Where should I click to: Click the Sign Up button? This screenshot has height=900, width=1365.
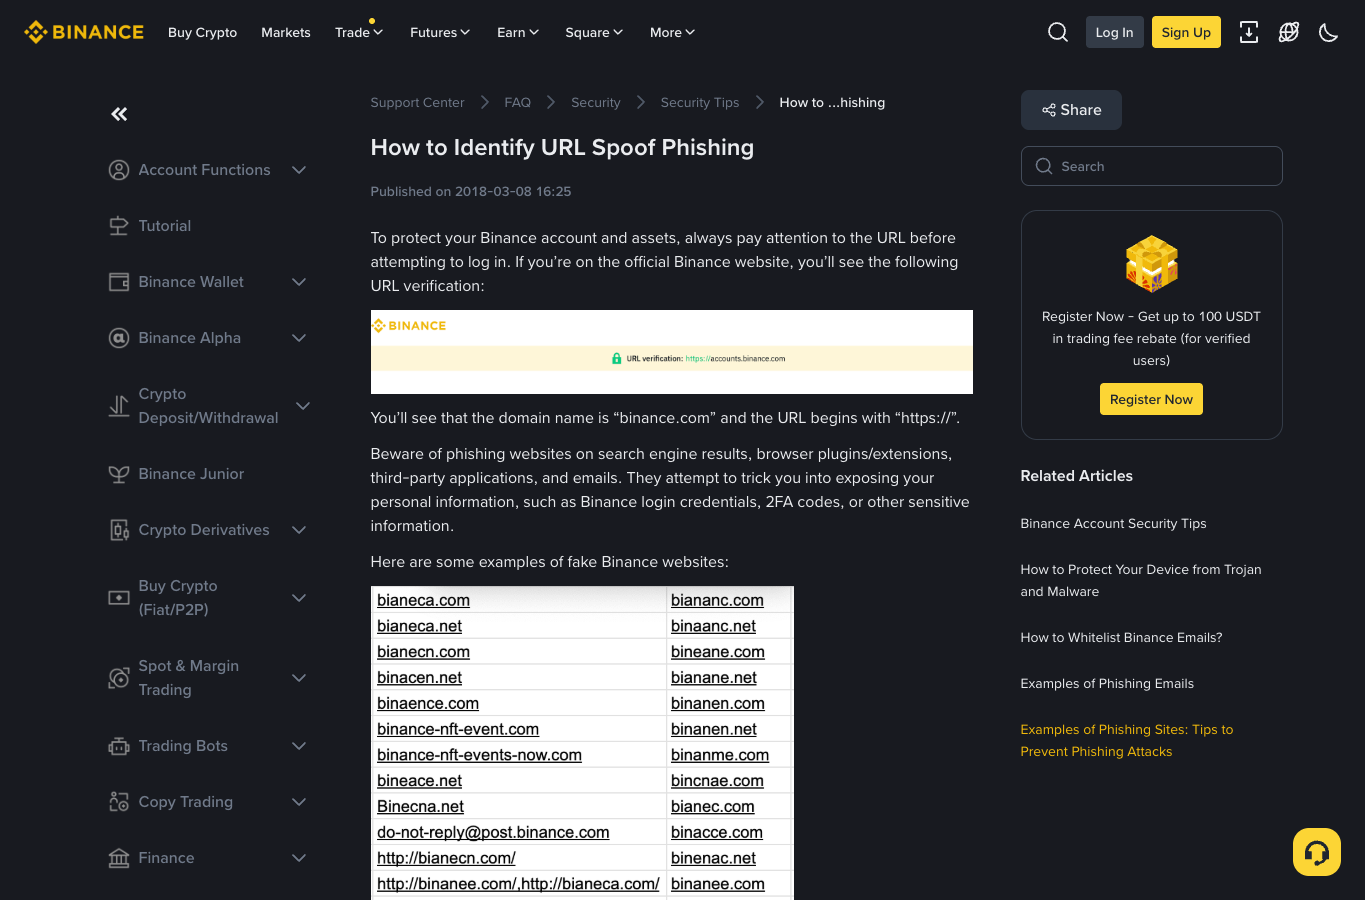click(1186, 32)
